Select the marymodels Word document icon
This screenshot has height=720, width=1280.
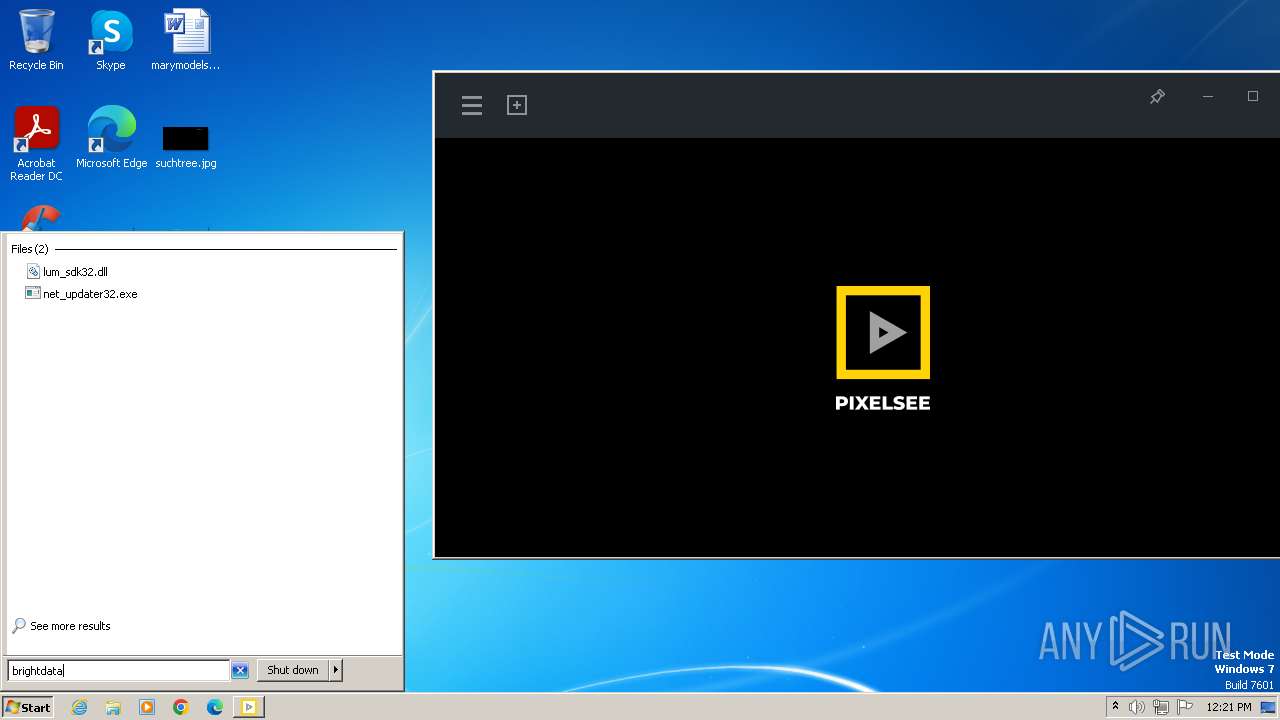coord(186,41)
